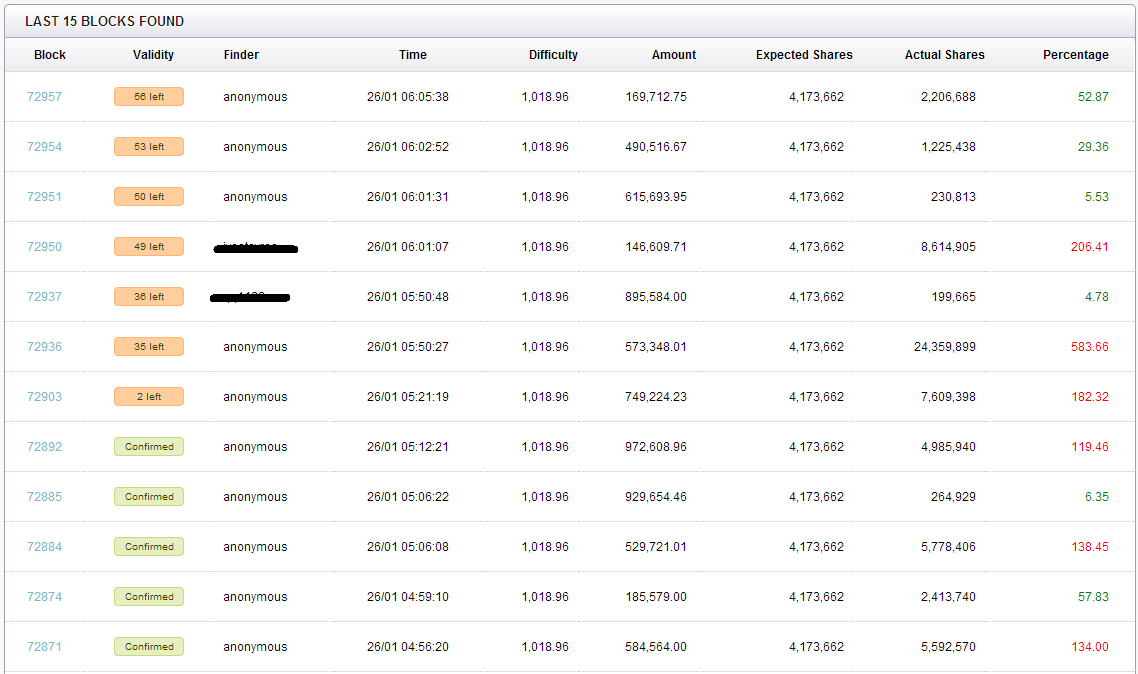Screen dimensions: 1138x674
Task: Click the 'LAST 15 BLOCKS FOUND' title
Action: 105,21
